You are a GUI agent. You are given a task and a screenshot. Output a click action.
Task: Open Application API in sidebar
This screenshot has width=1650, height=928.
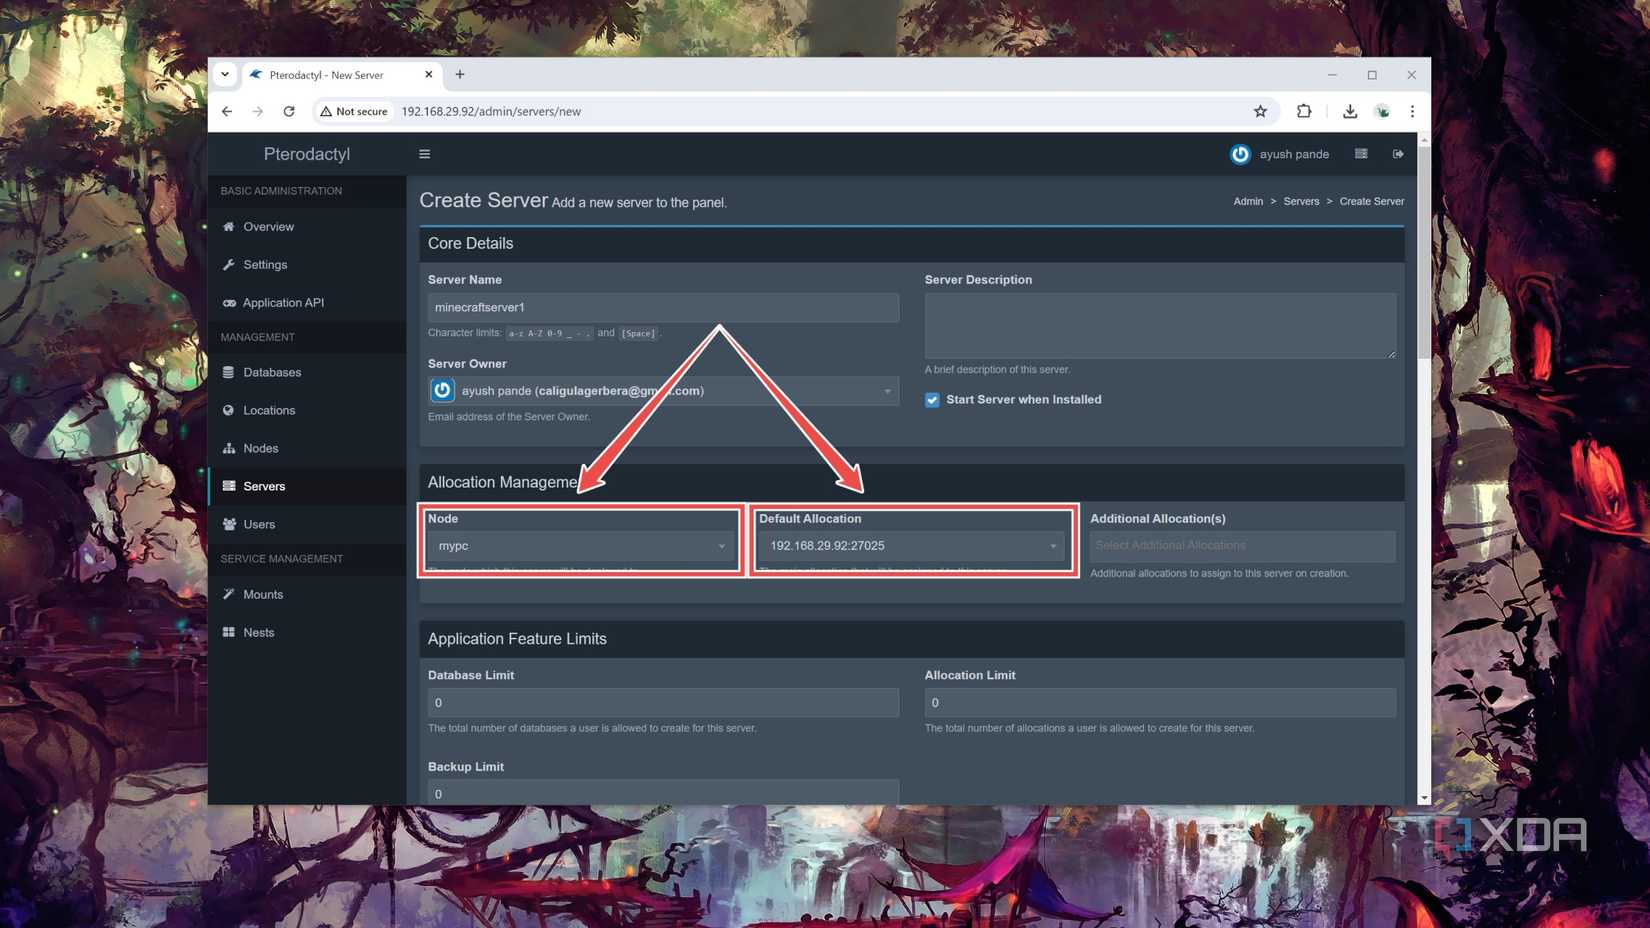pos(306,303)
